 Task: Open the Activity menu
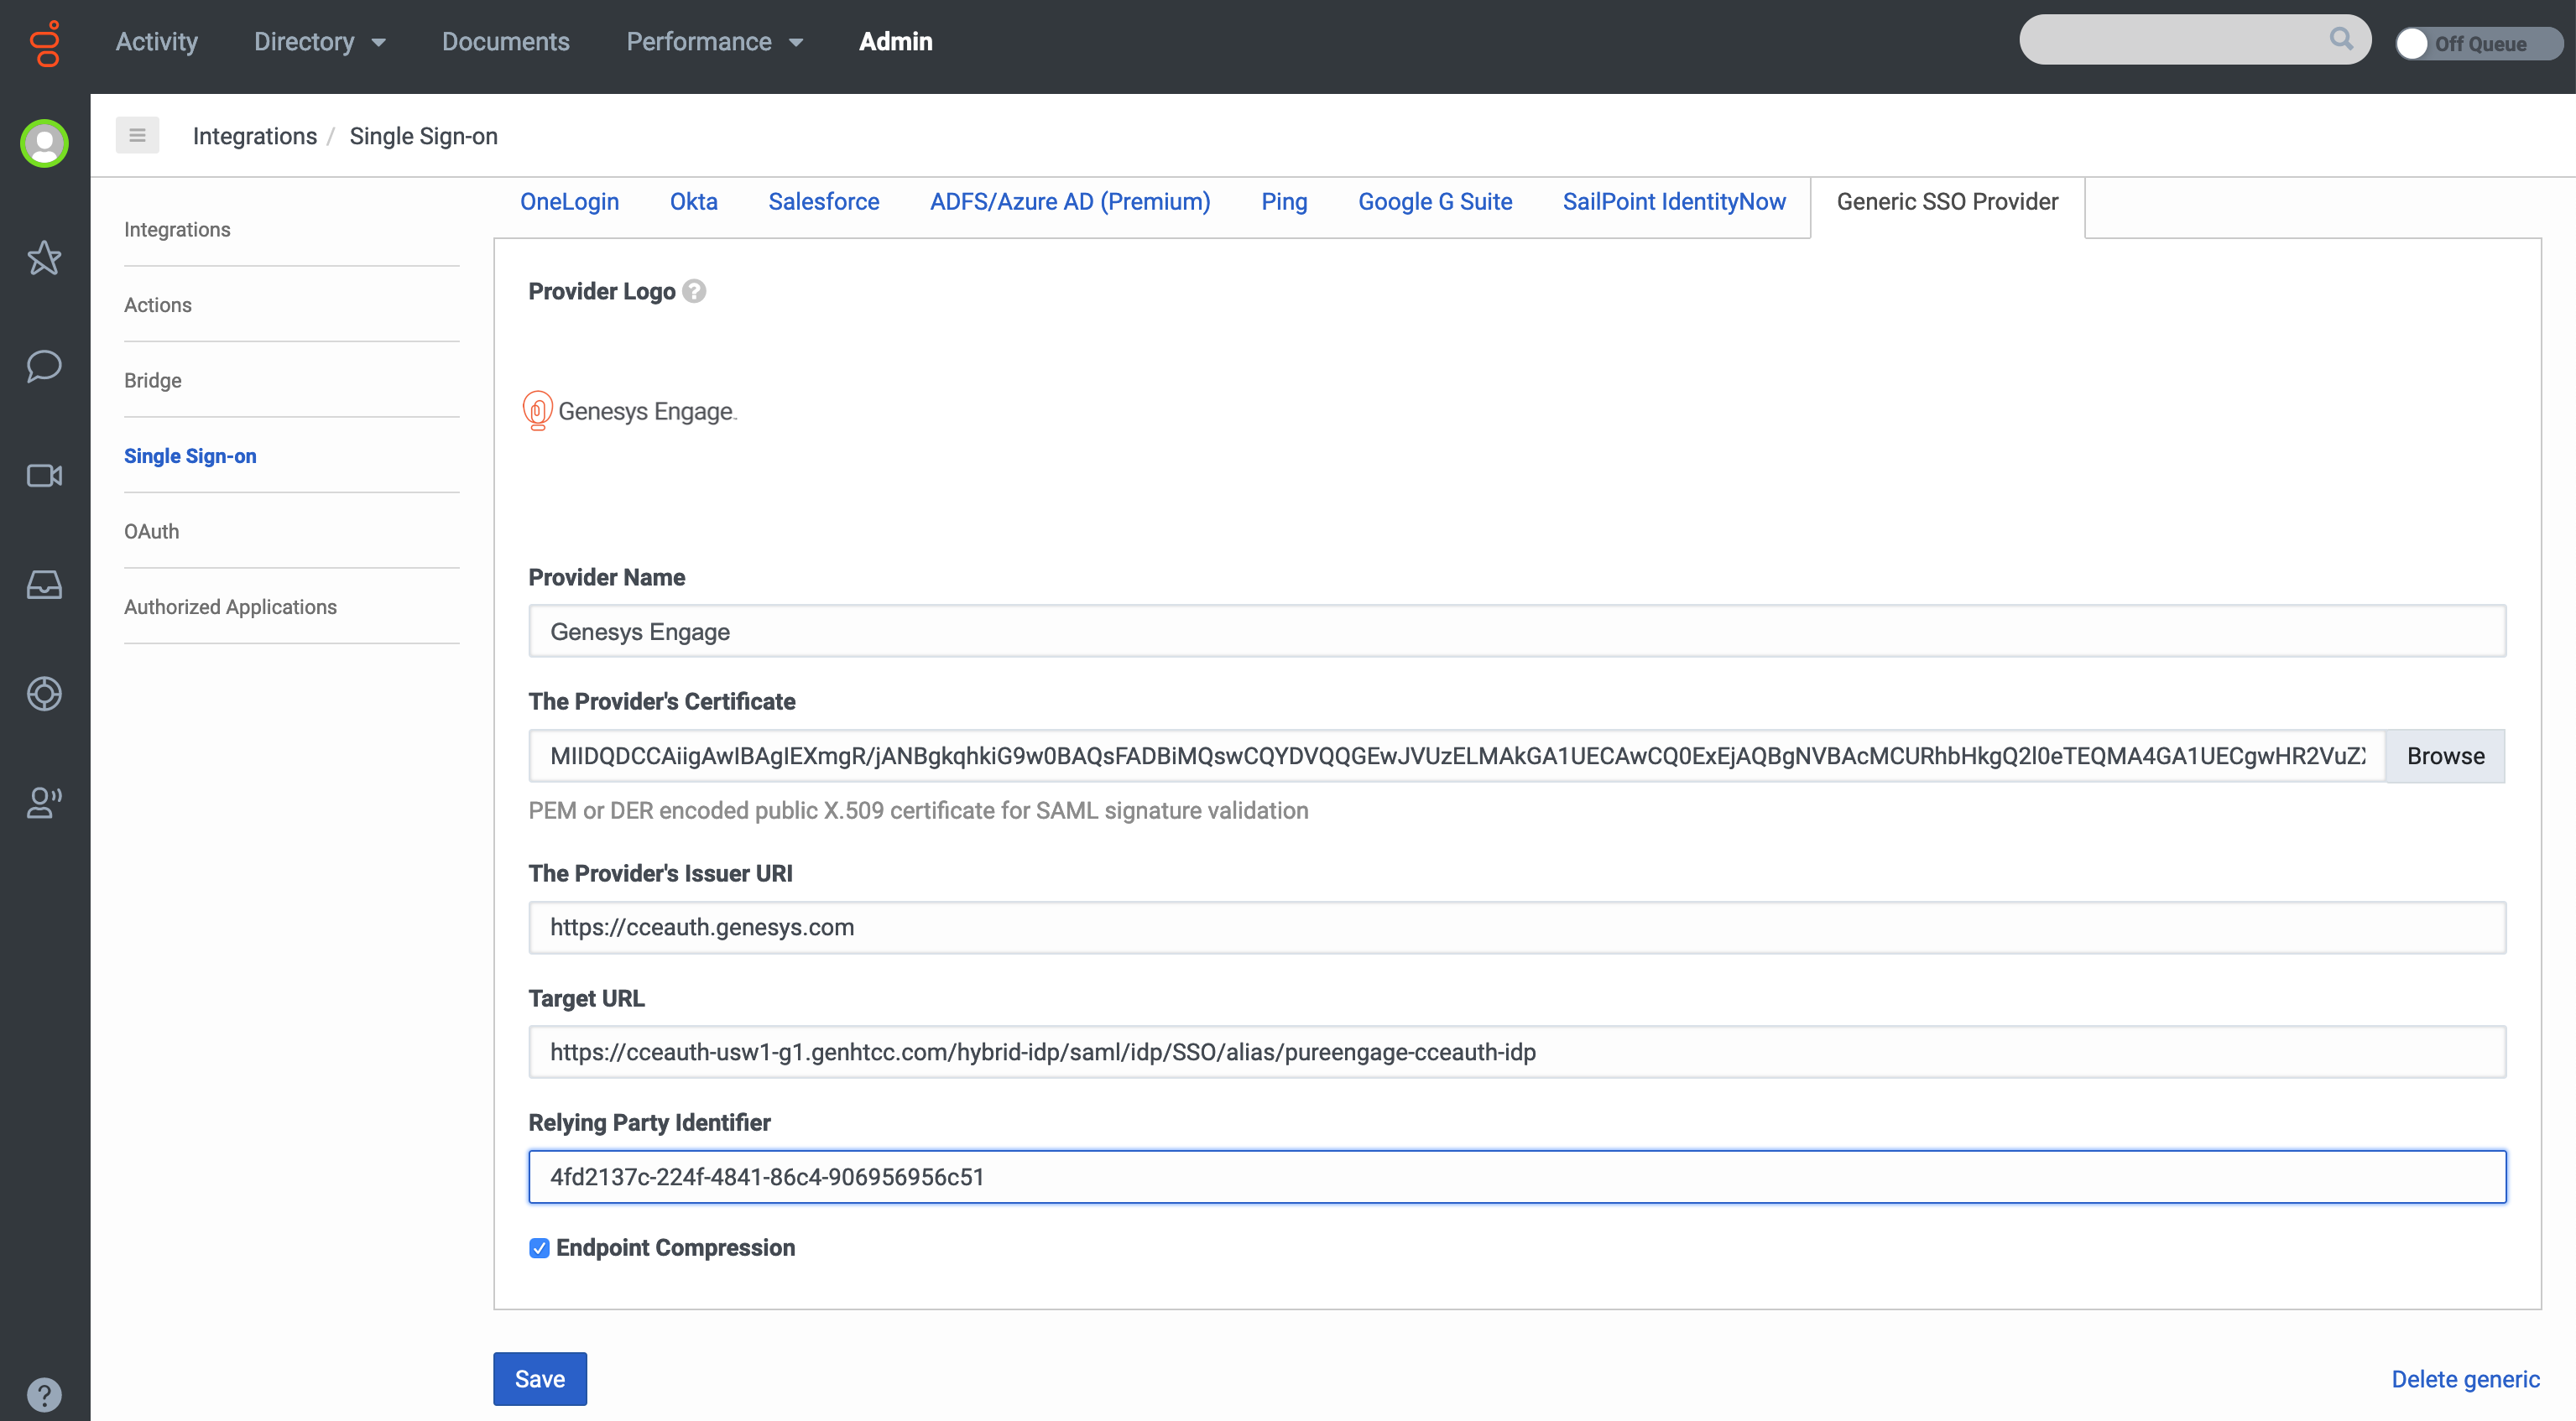tap(157, 42)
